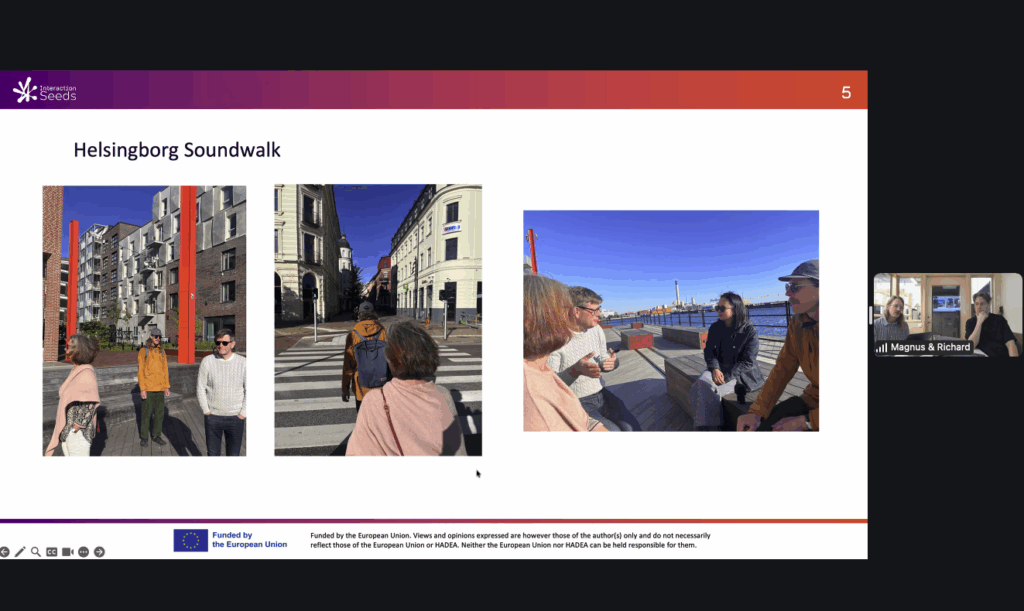Click the Interaction Seeds logo
This screenshot has height=611, width=1024.
coord(44,91)
